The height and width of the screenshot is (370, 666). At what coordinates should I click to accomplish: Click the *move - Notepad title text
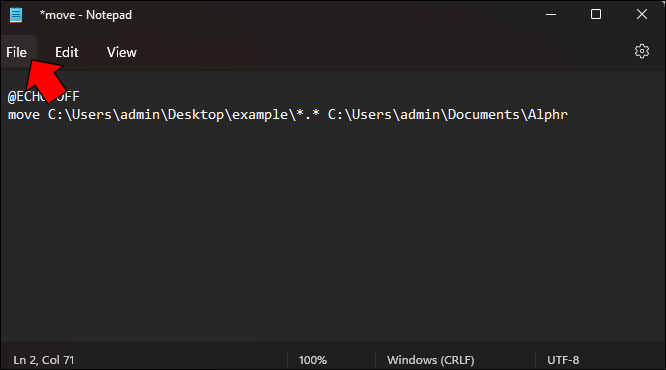click(86, 15)
